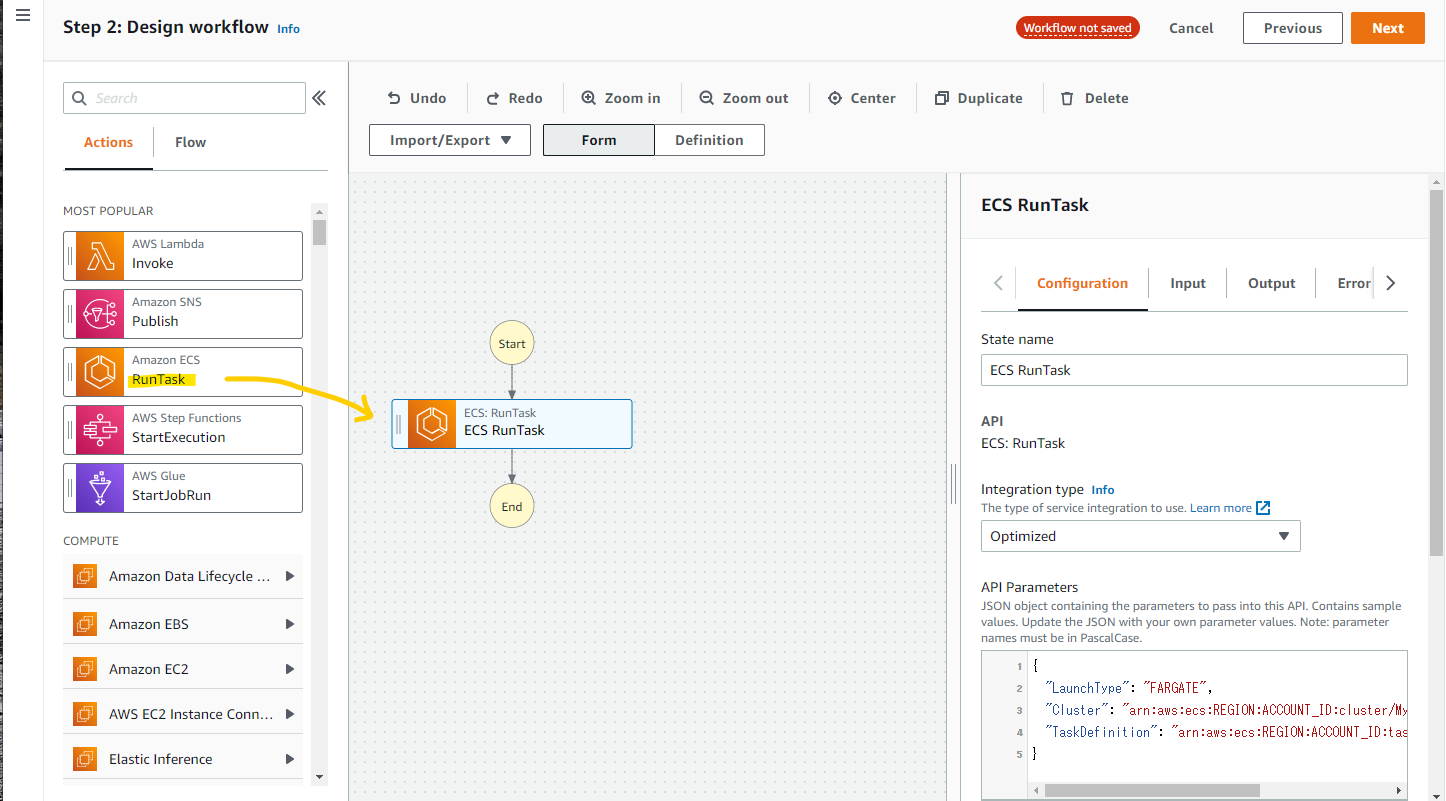Select the Amazon SNS Publish action icon
Image resolution: width=1446 pixels, height=801 pixels.
click(100, 313)
